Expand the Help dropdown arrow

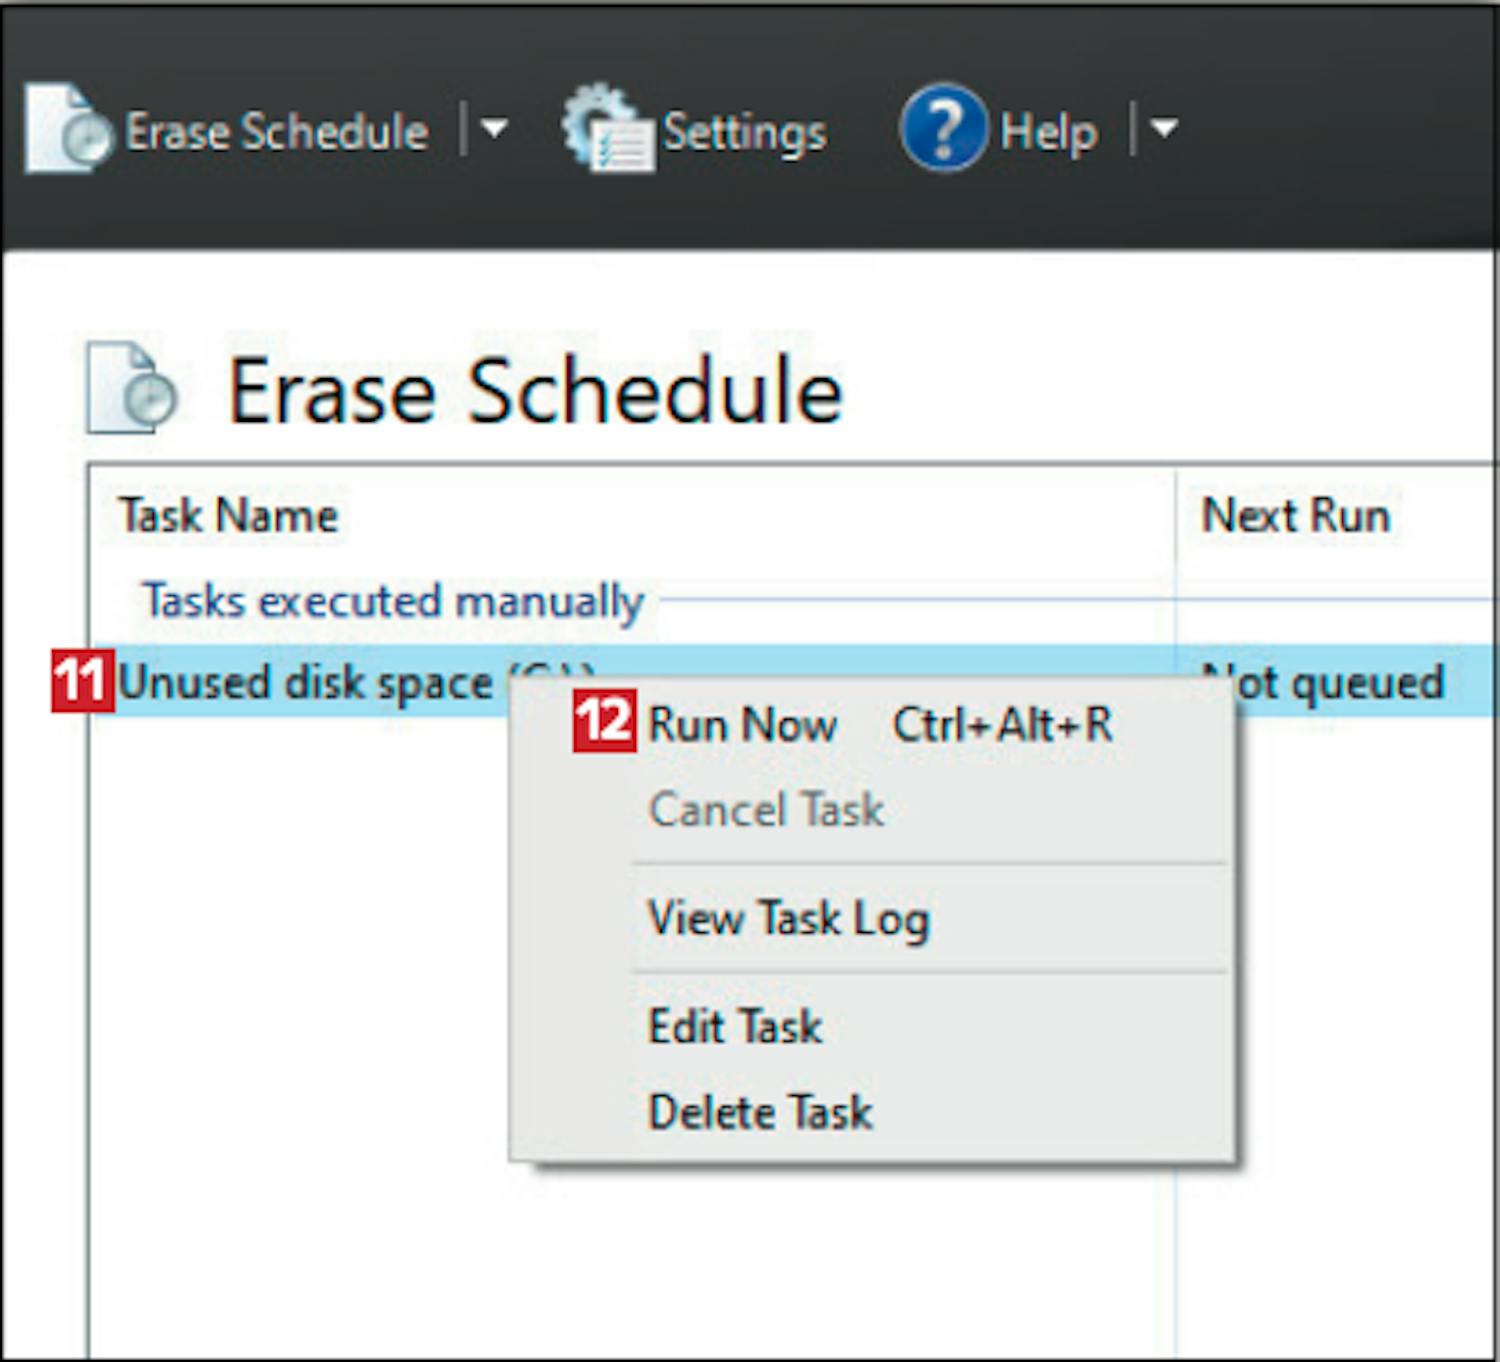(1163, 129)
